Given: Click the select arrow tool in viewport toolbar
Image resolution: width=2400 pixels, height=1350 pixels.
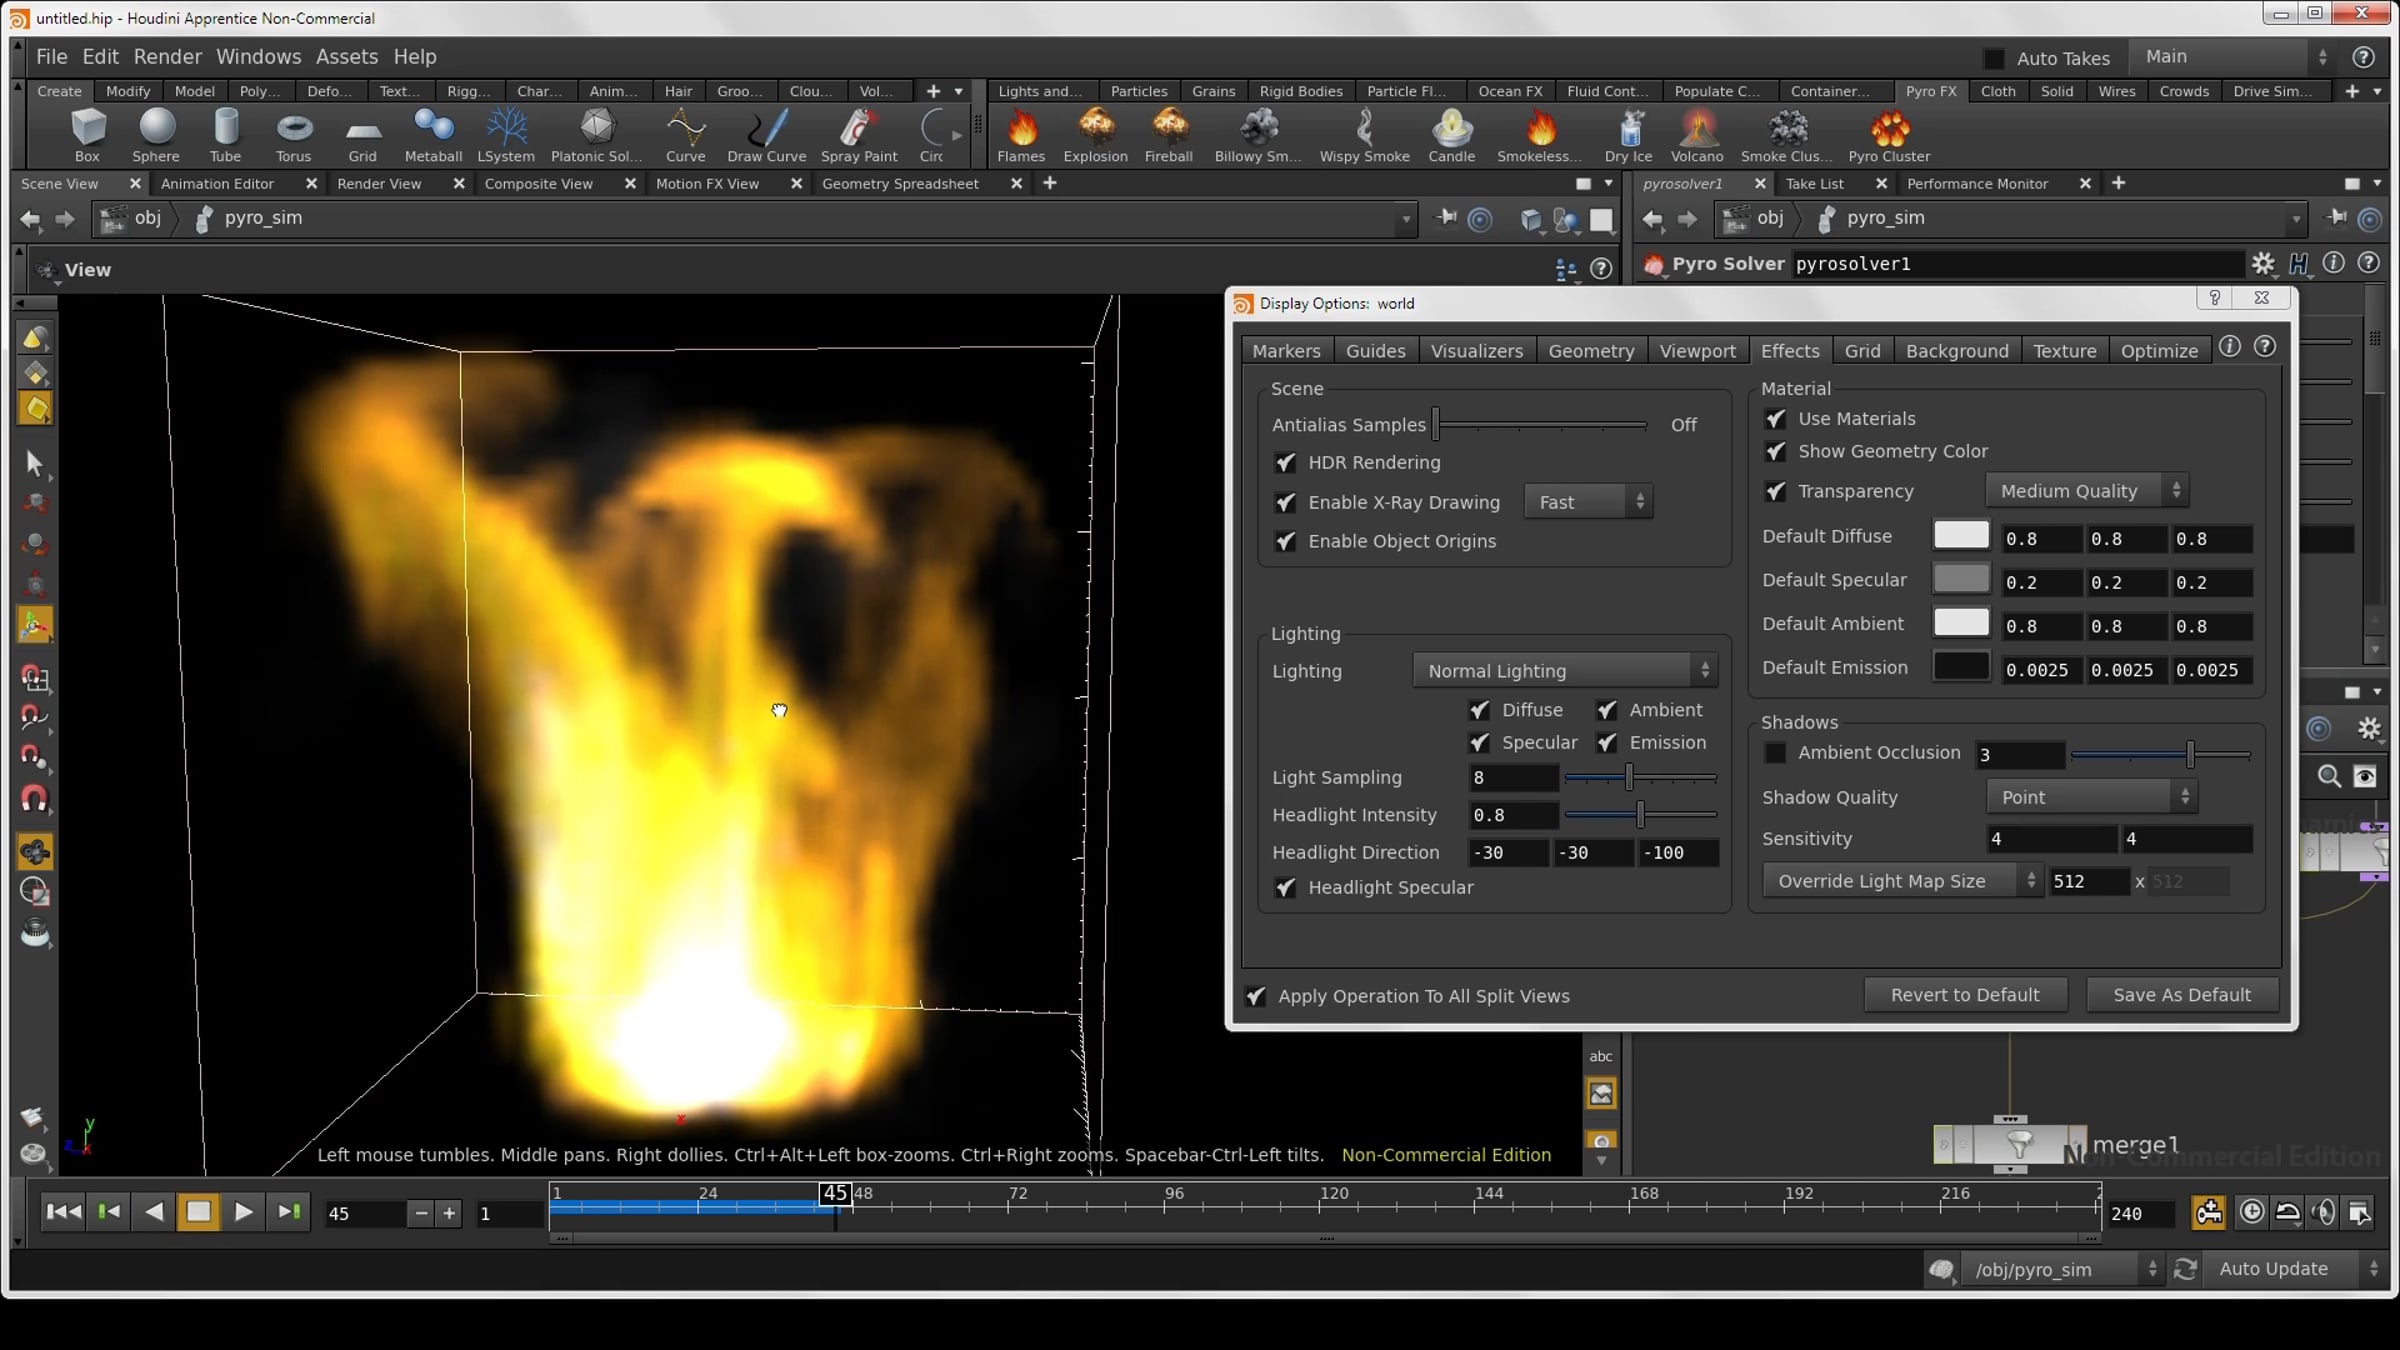Looking at the screenshot, I should tap(35, 463).
